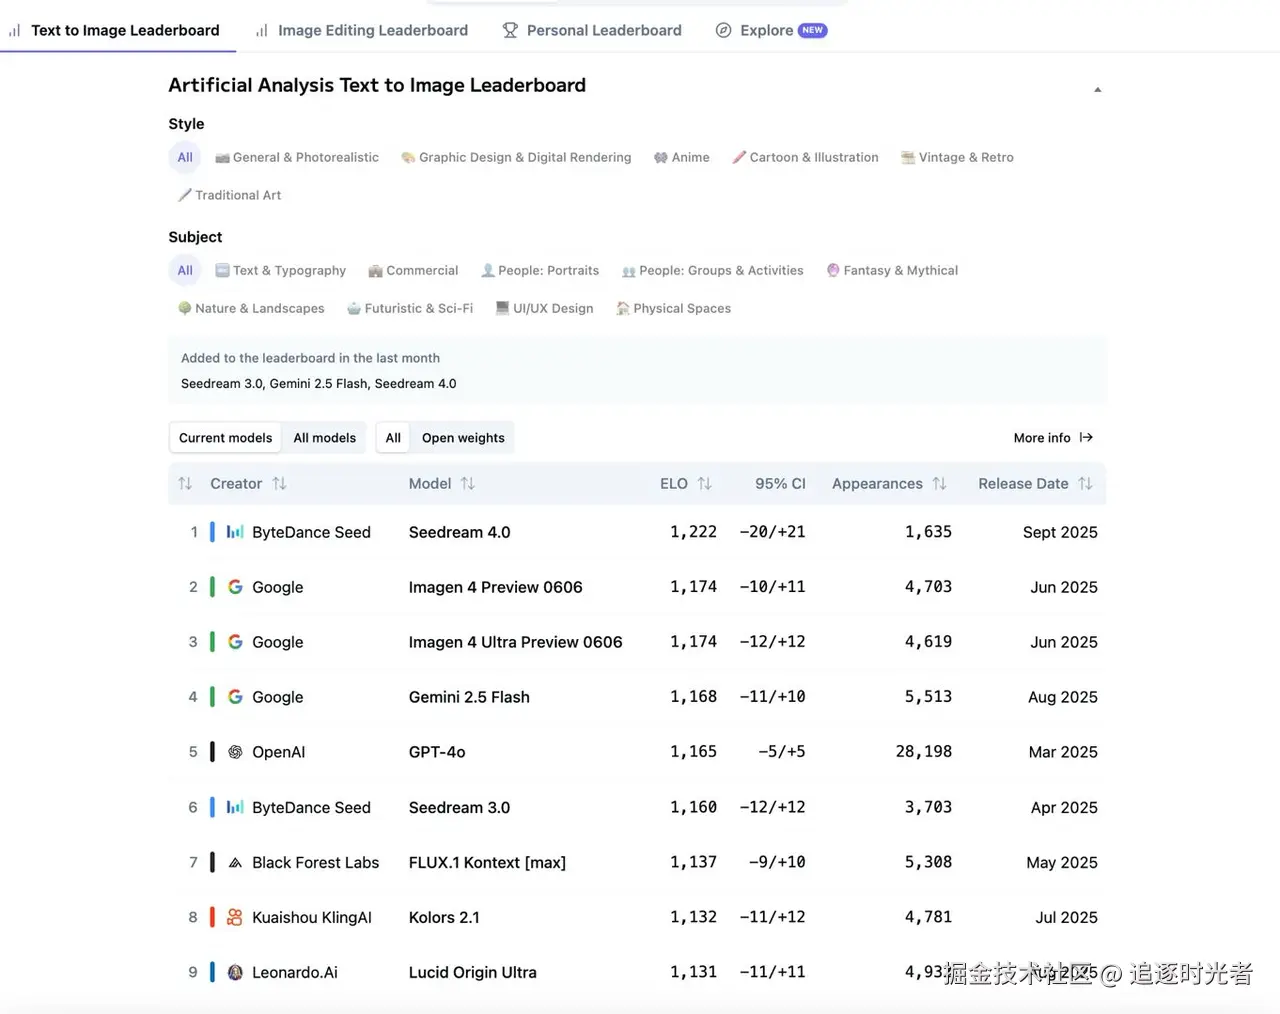Sort the table by ELO column

click(x=704, y=484)
